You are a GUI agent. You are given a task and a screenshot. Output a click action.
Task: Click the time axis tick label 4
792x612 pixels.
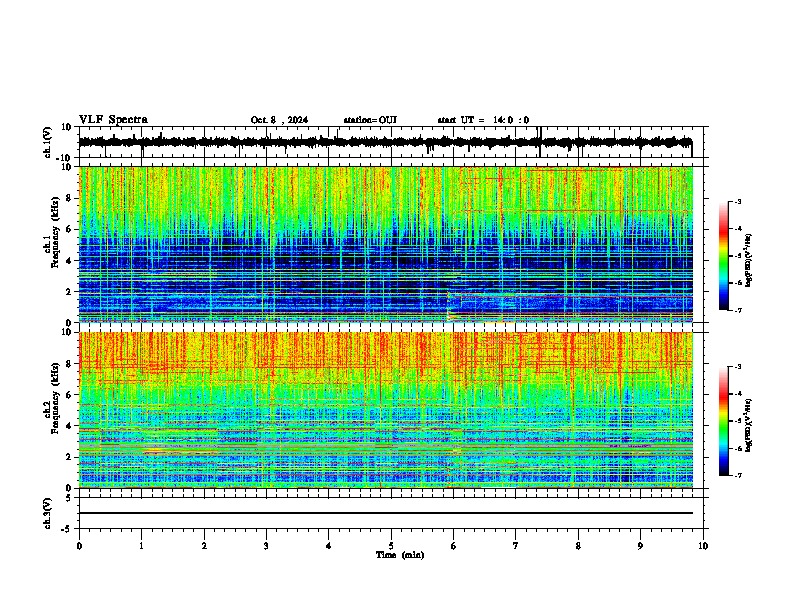(x=329, y=546)
